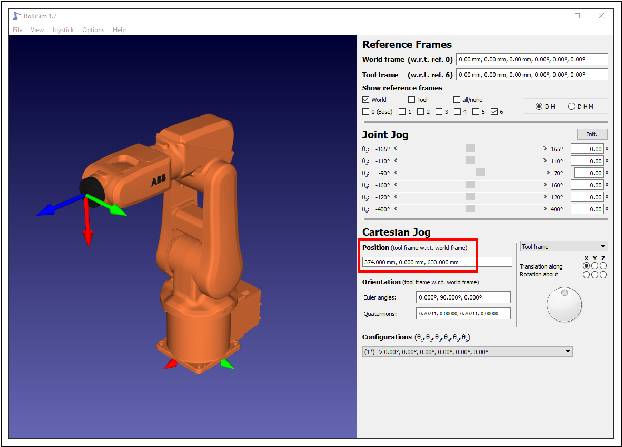Click the right arrow for joint θ1

pyautogui.click(x=545, y=148)
